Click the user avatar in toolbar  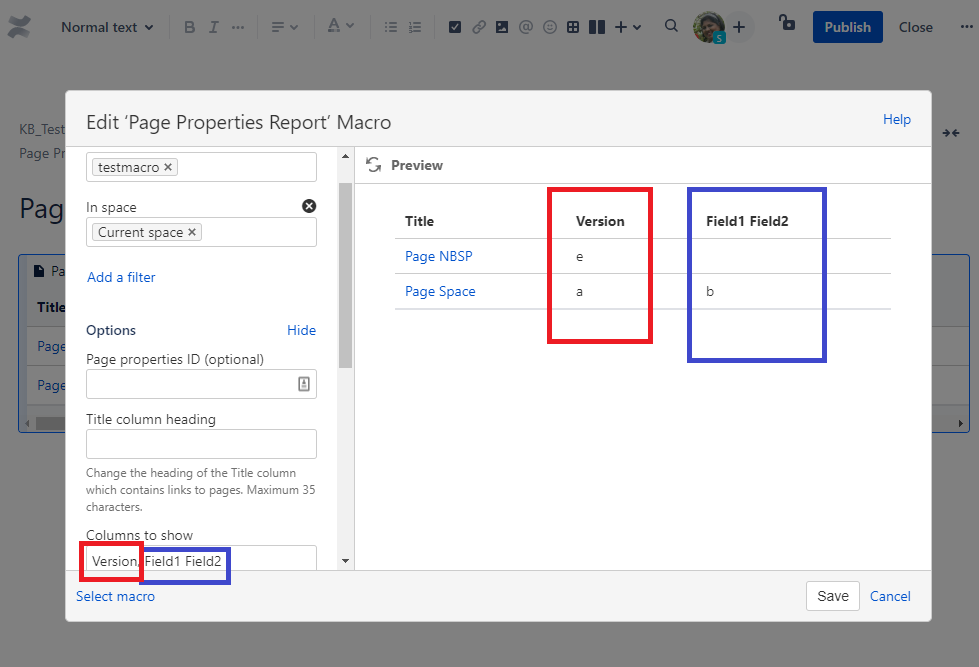point(709,27)
